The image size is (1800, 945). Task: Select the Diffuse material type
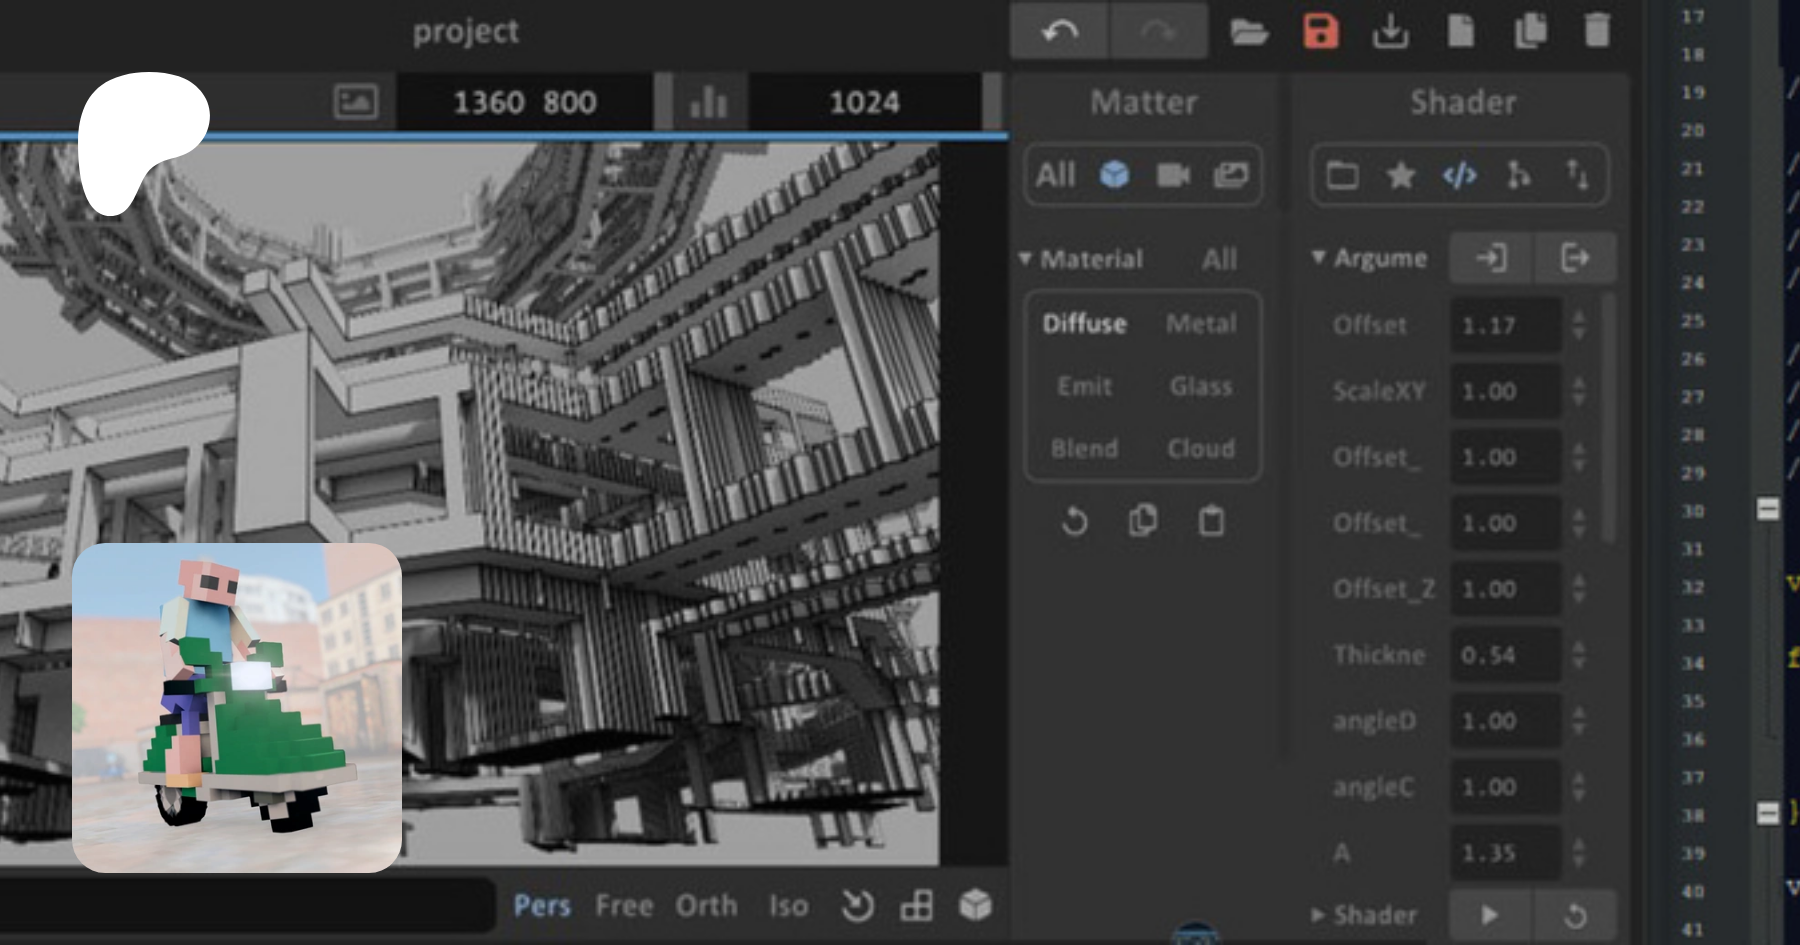[x=1084, y=324]
